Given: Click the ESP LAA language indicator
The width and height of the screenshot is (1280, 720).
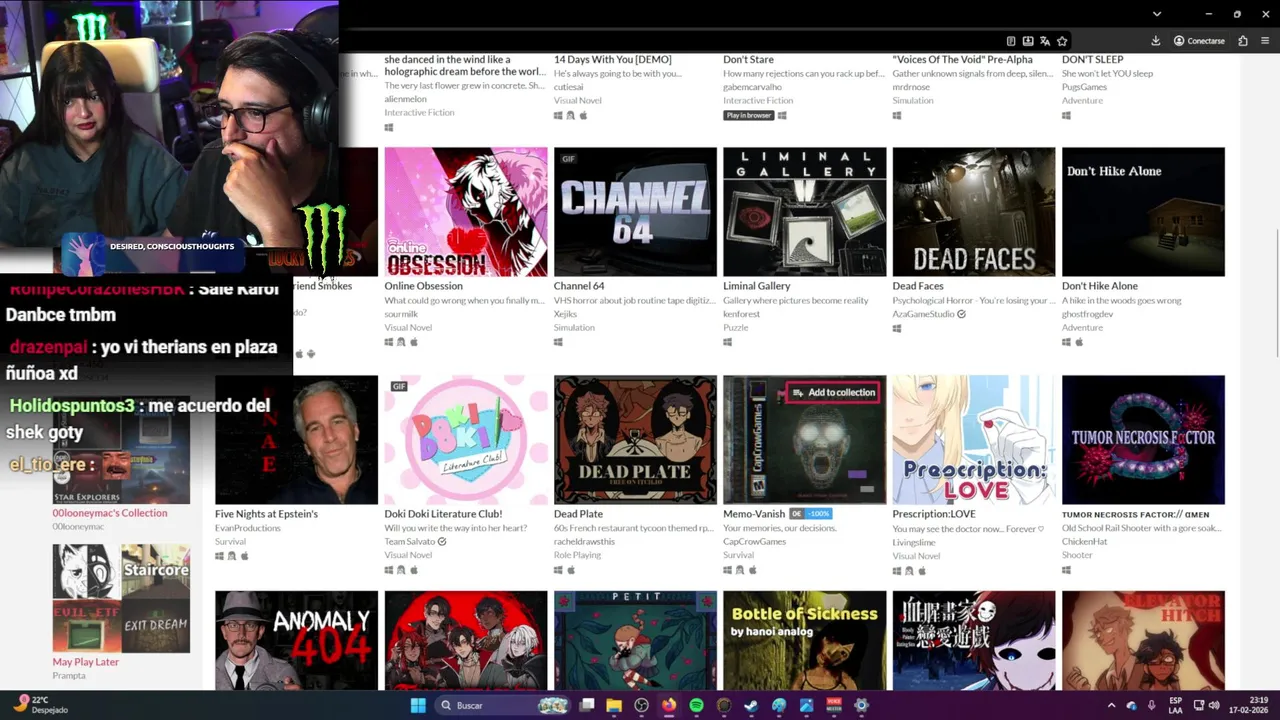Looking at the screenshot, I should 1176,705.
